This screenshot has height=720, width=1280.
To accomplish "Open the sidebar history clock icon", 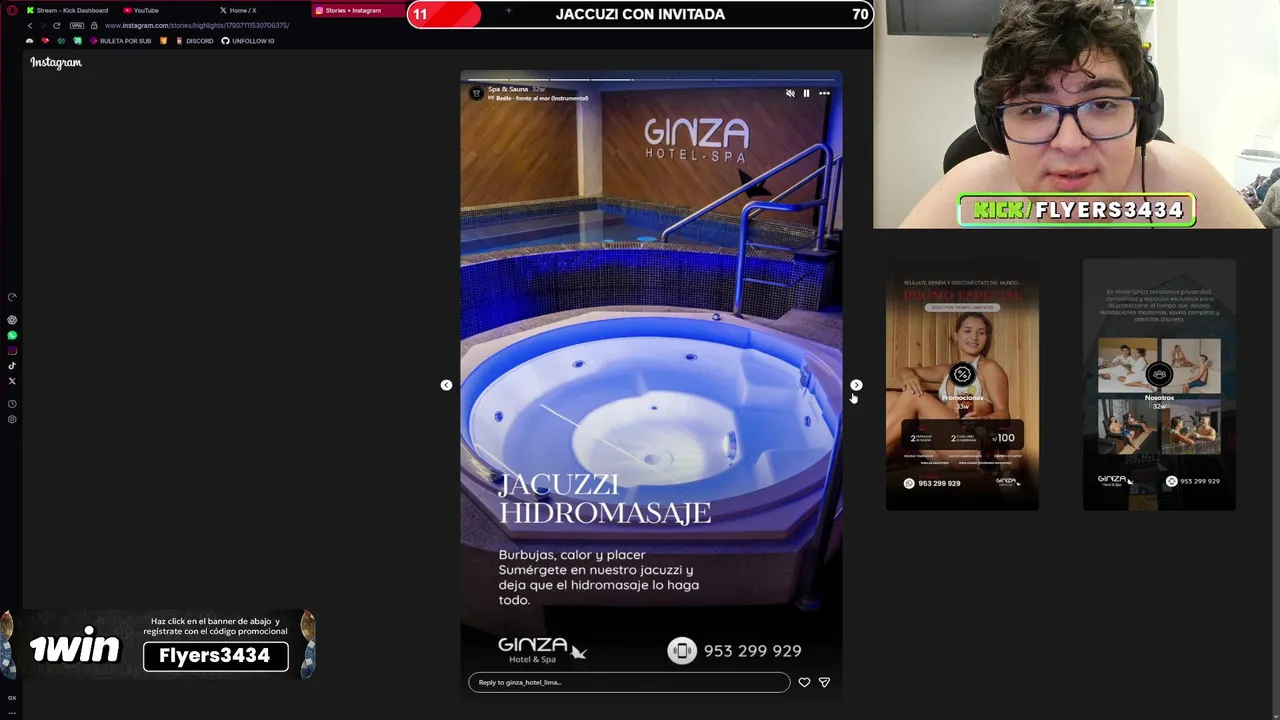I will point(12,404).
